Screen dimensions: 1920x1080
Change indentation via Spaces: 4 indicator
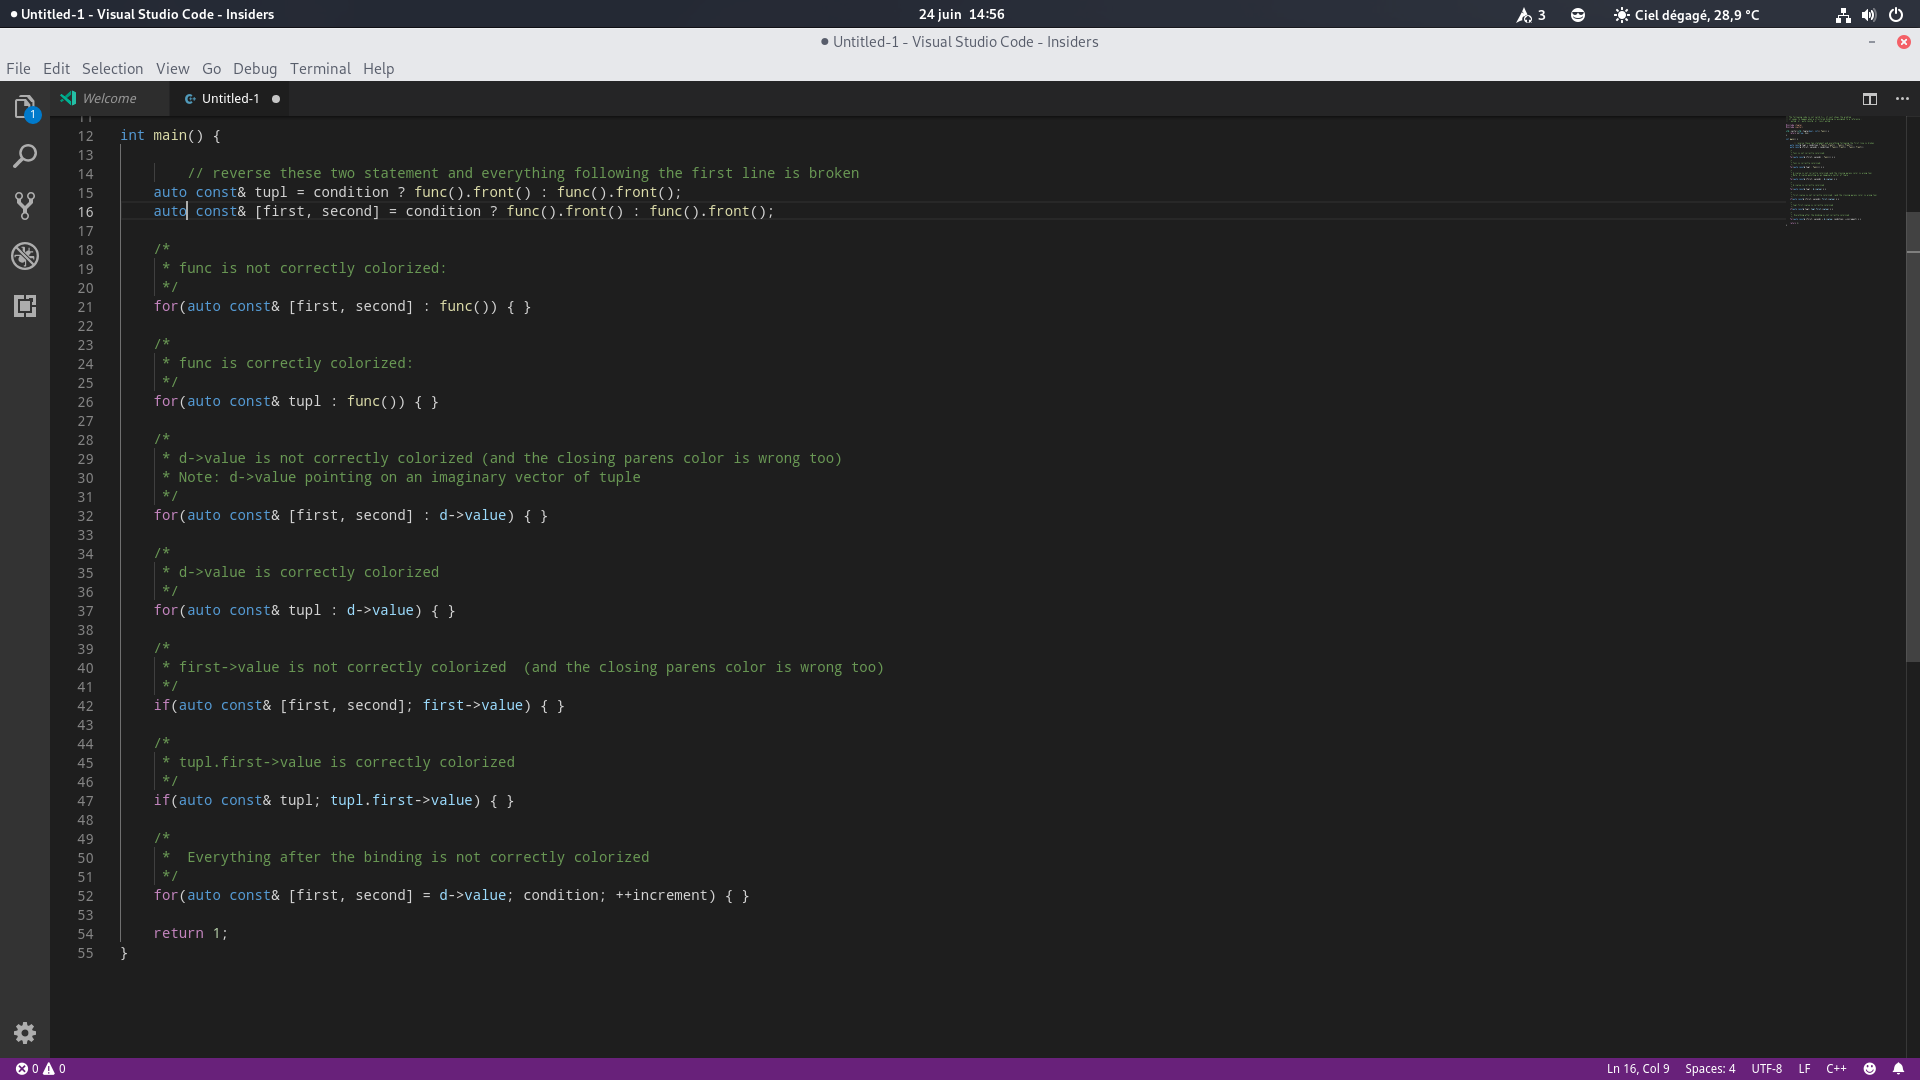pyautogui.click(x=1710, y=1068)
